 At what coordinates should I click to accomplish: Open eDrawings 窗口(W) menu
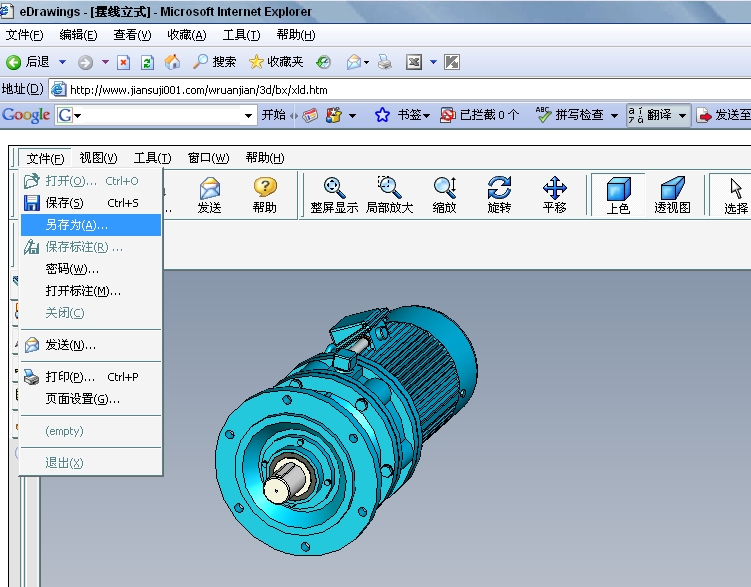(208, 158)
